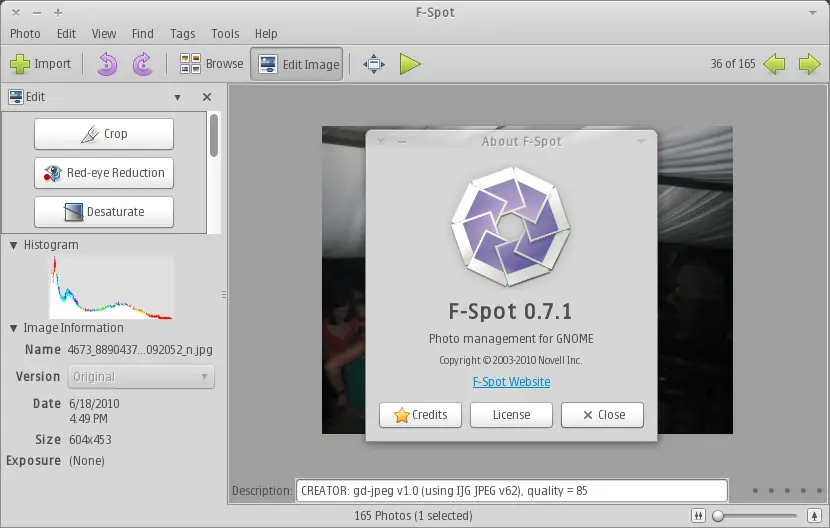830x528 pixels.
Task: Click the Description text field
Action: 511,491
